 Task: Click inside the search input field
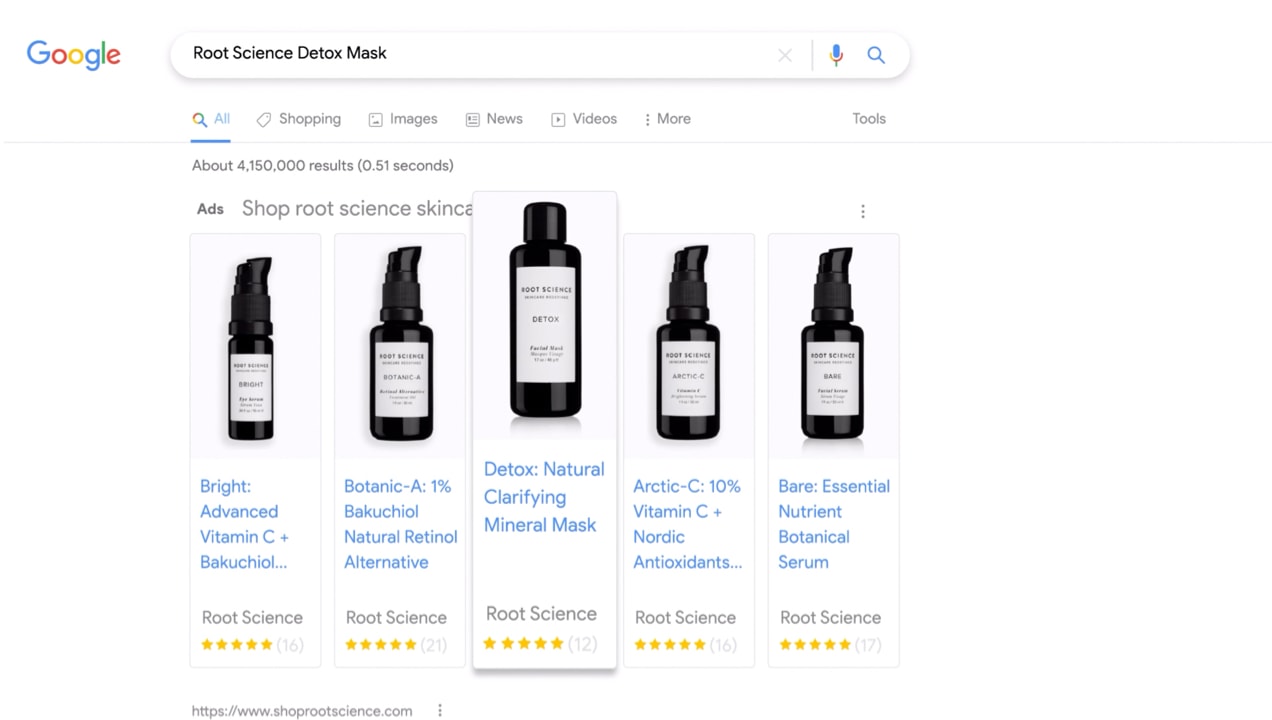click(x=450, y=53)
